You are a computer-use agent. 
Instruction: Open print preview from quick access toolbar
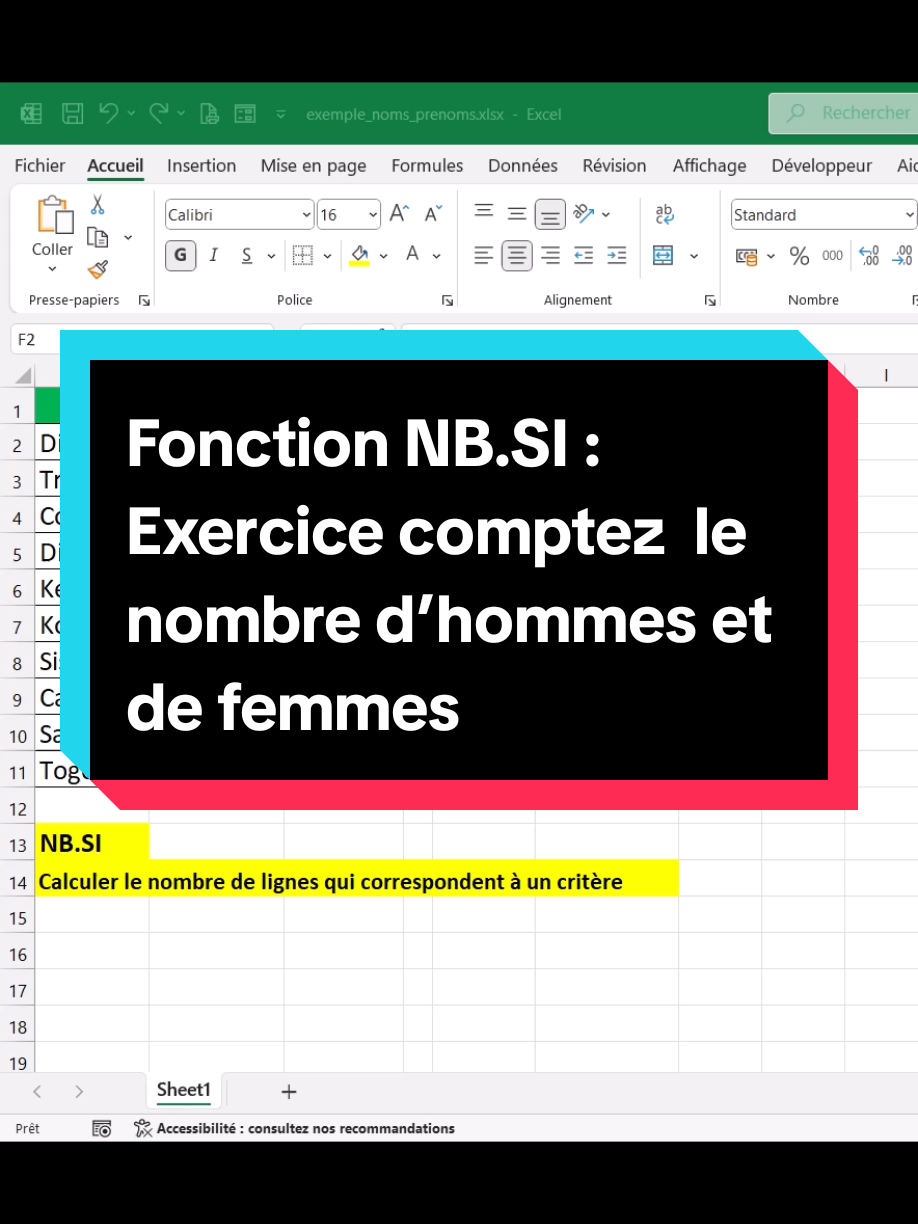click(x=208, y=114)
